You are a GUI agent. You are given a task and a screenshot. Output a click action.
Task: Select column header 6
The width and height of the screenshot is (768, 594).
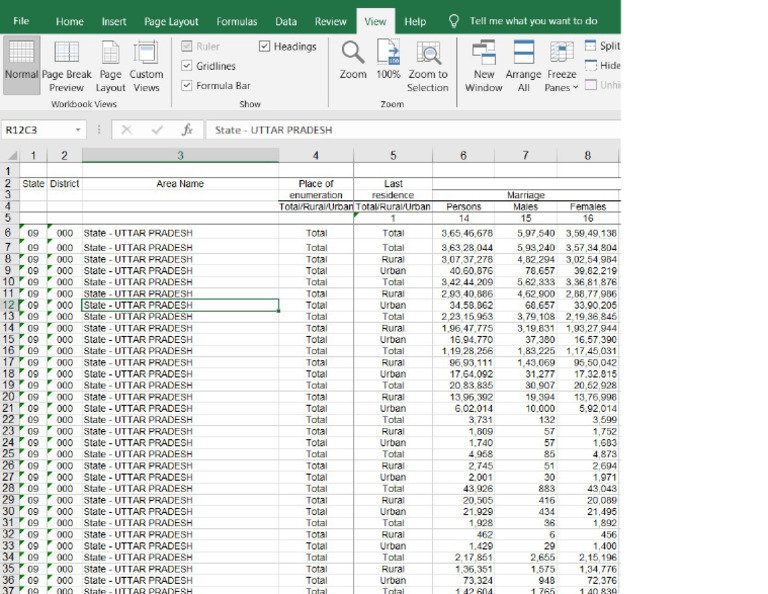coord(463,156)
